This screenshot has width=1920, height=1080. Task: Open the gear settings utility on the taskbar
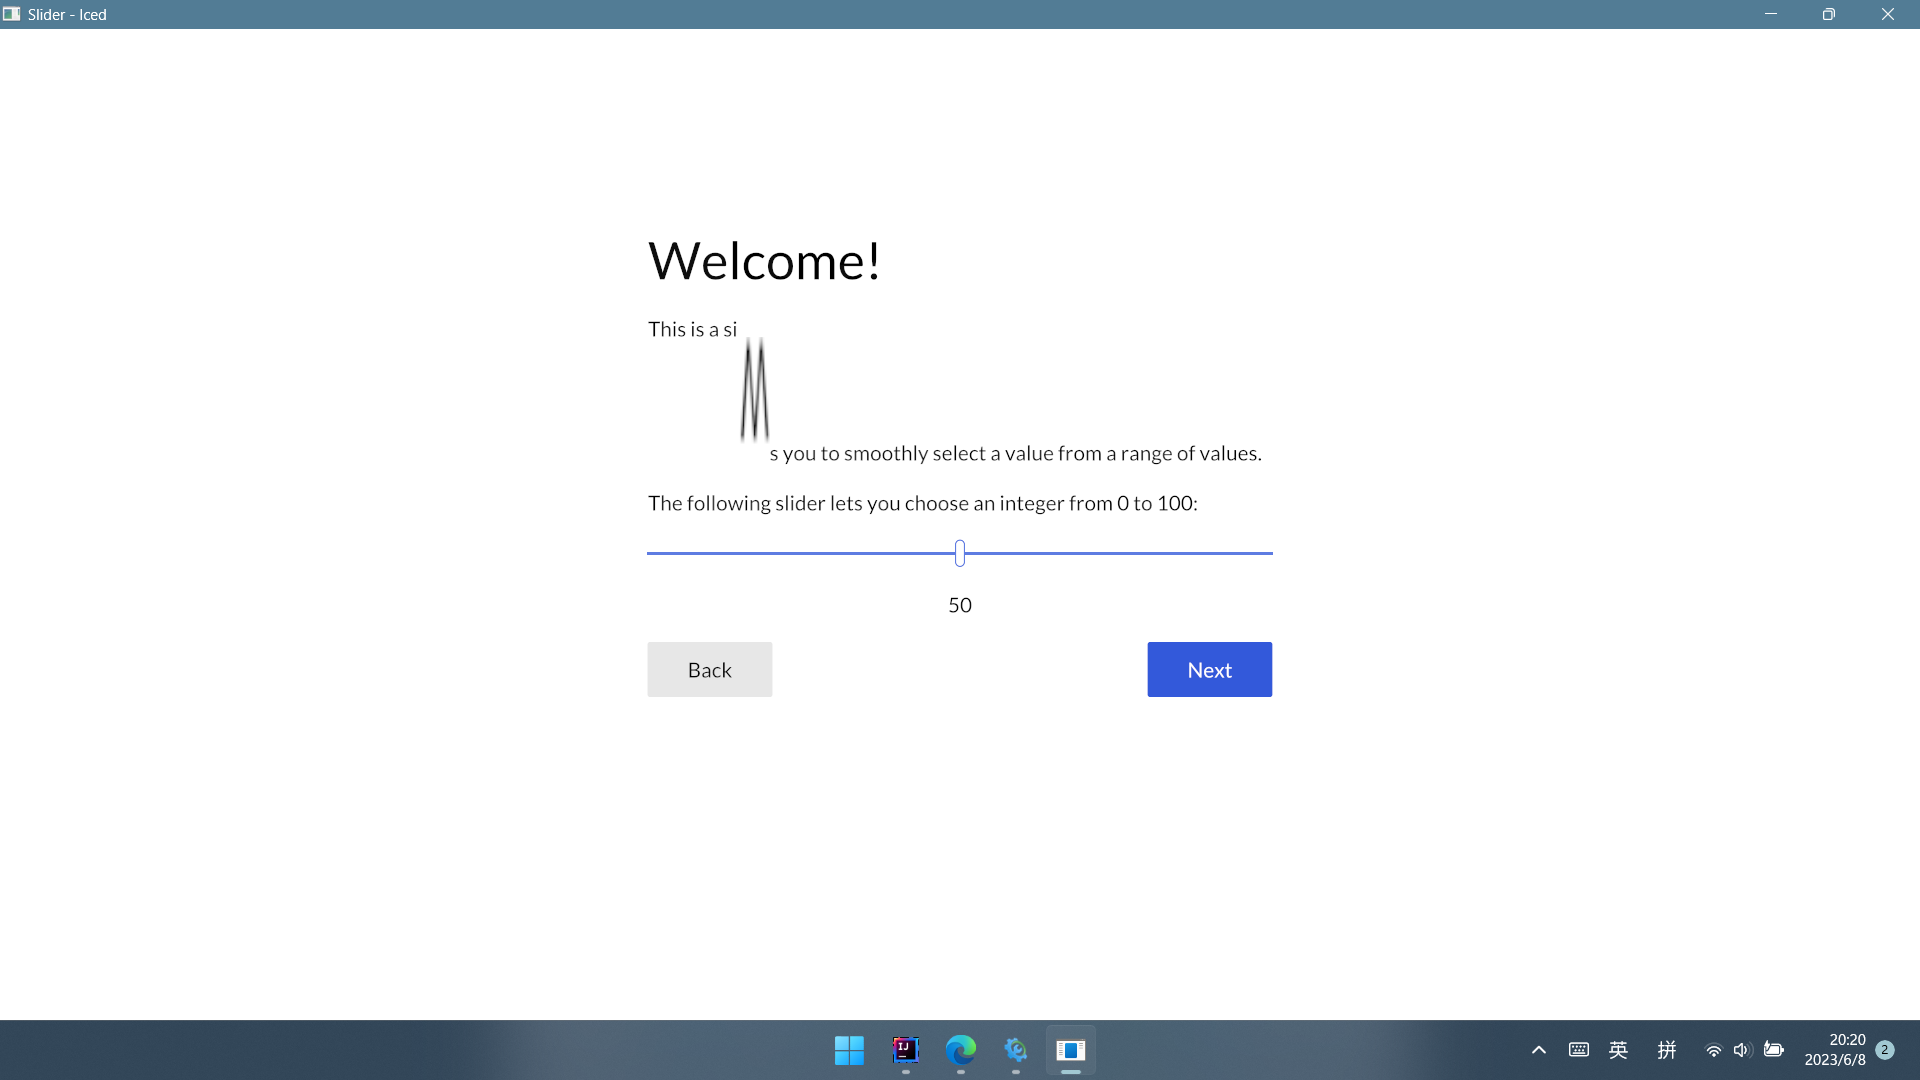pyautogui.click(x=1016, y=1051)
